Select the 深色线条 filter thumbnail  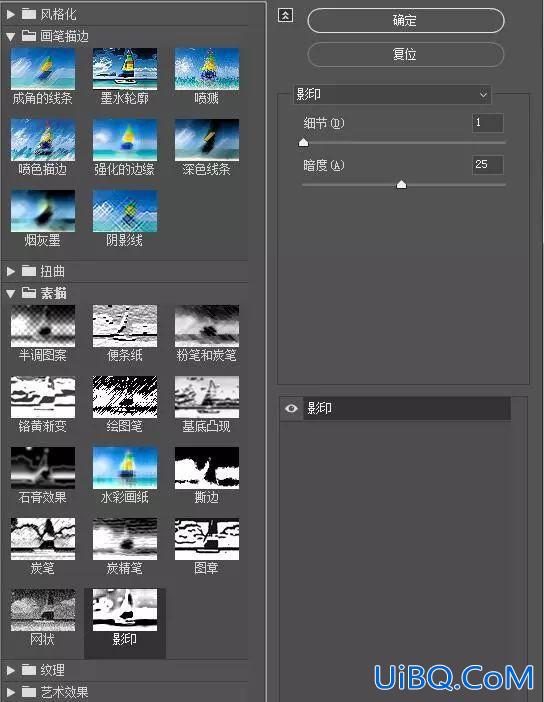pyautogui.click(x=207, y=140)
